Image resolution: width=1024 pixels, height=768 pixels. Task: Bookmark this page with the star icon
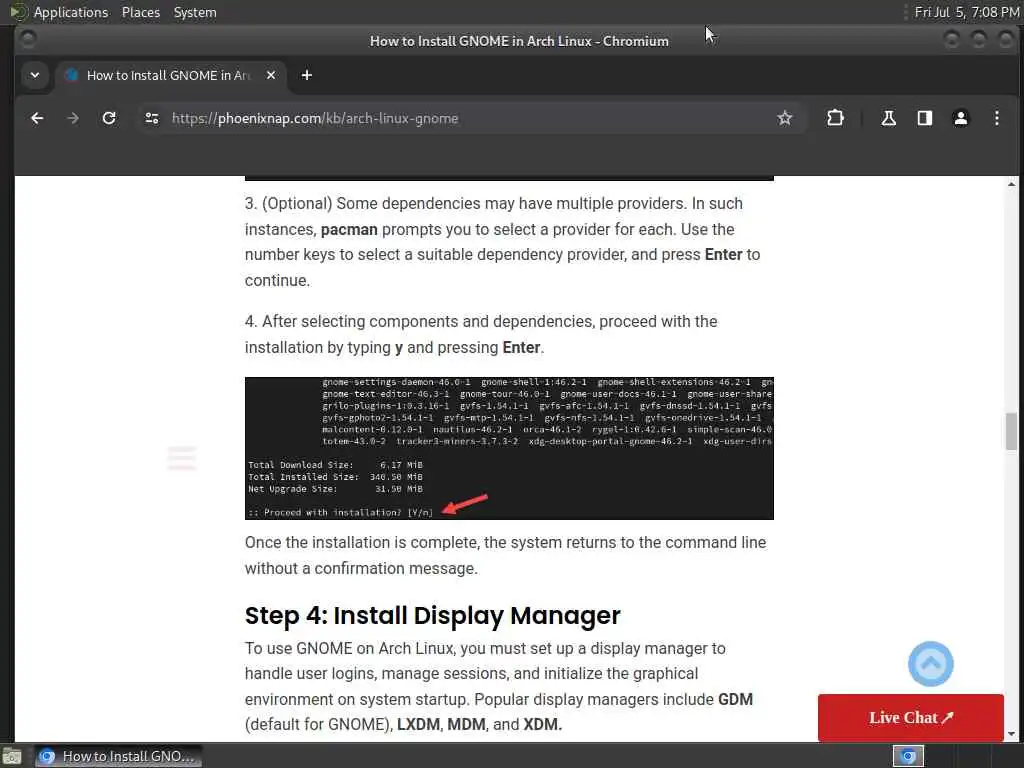(x=784, y=118)
